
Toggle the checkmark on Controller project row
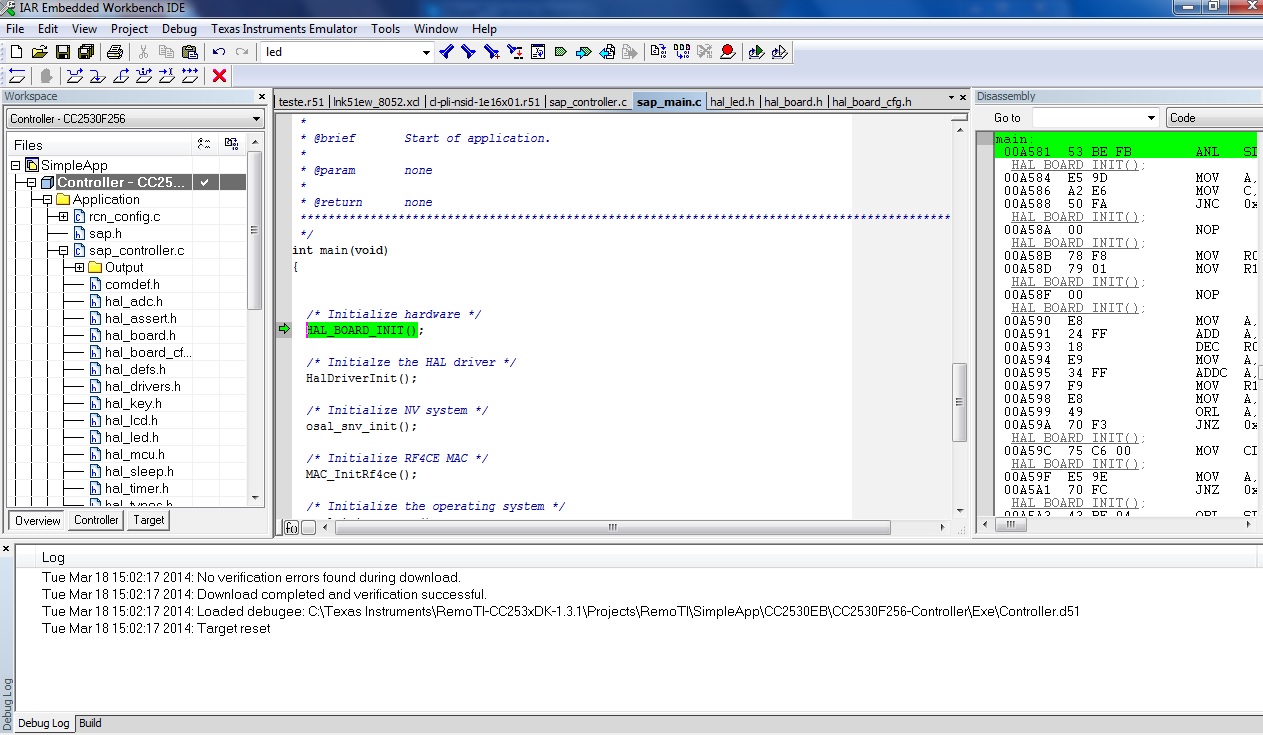(204, 182)
